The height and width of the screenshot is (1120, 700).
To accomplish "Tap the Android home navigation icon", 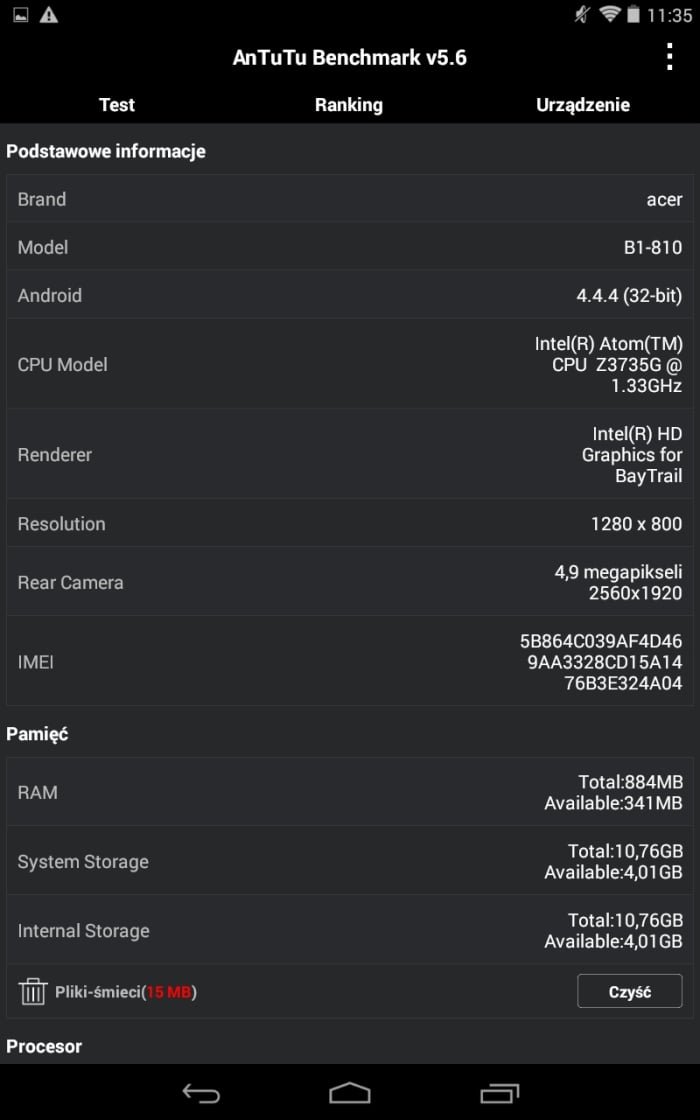I will click(x=349, y=1093).
